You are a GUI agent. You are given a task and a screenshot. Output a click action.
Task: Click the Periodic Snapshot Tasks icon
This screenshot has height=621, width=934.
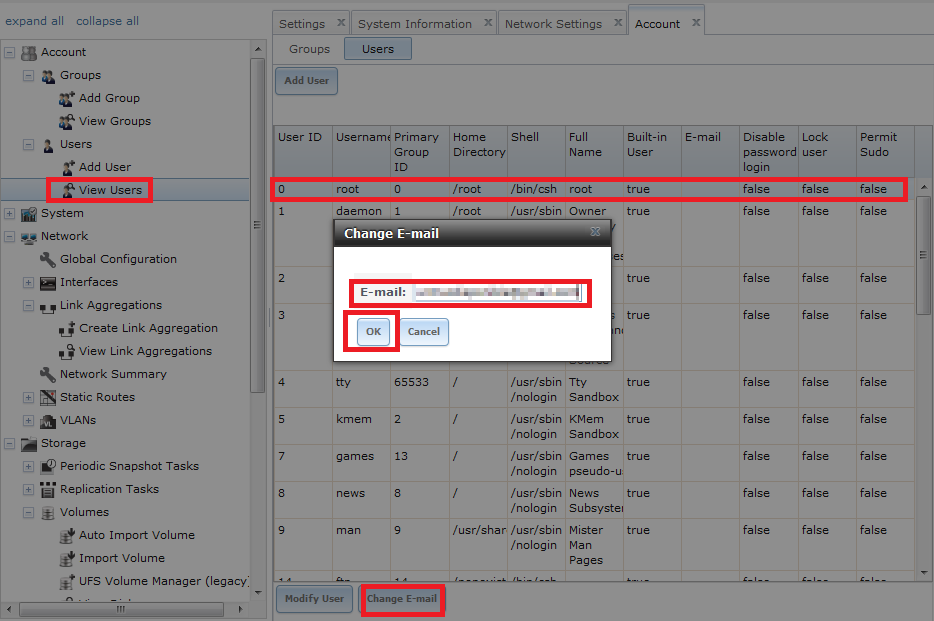(48, 466)
